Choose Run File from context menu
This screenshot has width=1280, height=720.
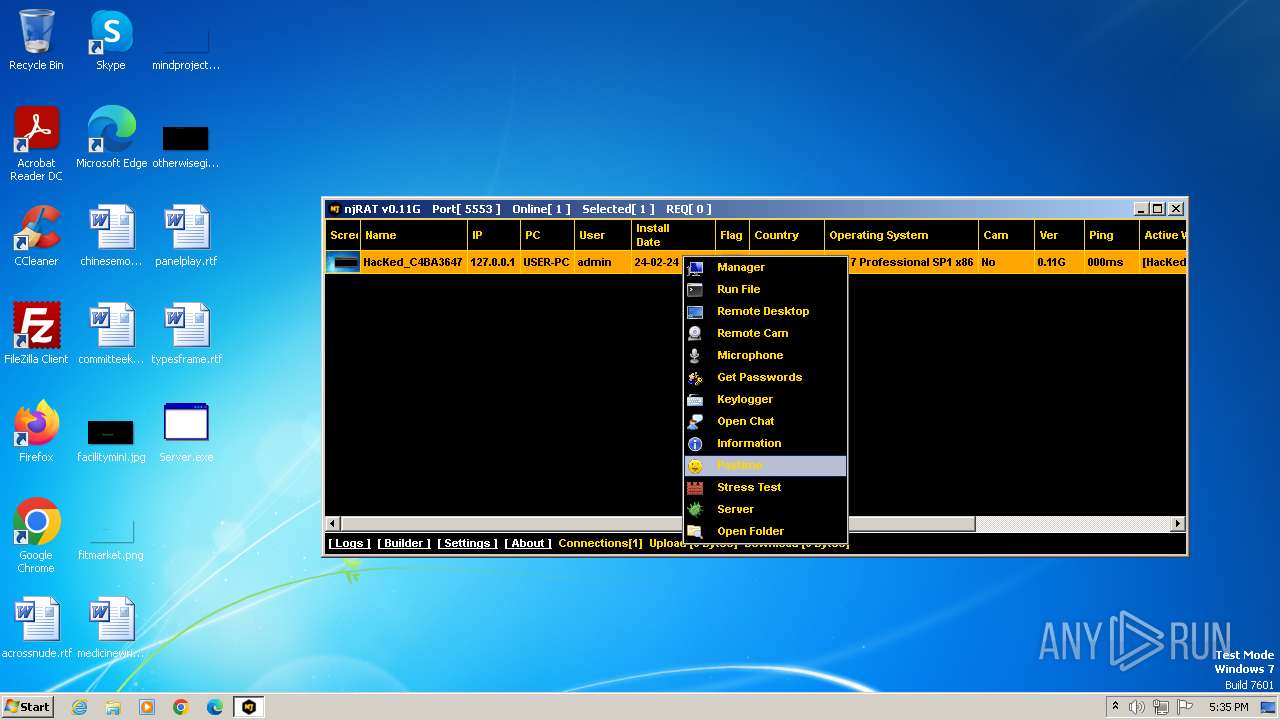point(765,289)
